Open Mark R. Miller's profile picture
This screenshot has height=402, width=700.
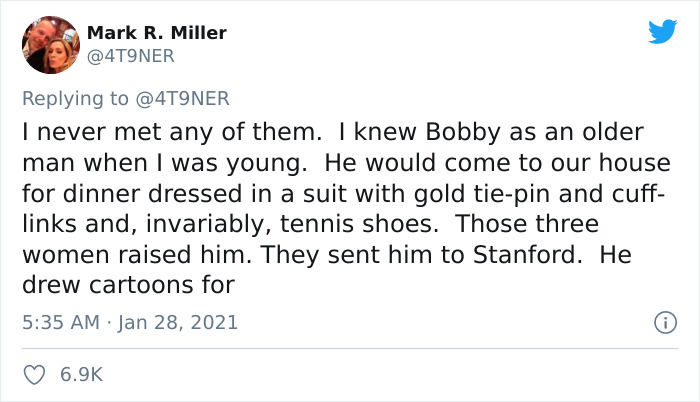tap(49, 45)
